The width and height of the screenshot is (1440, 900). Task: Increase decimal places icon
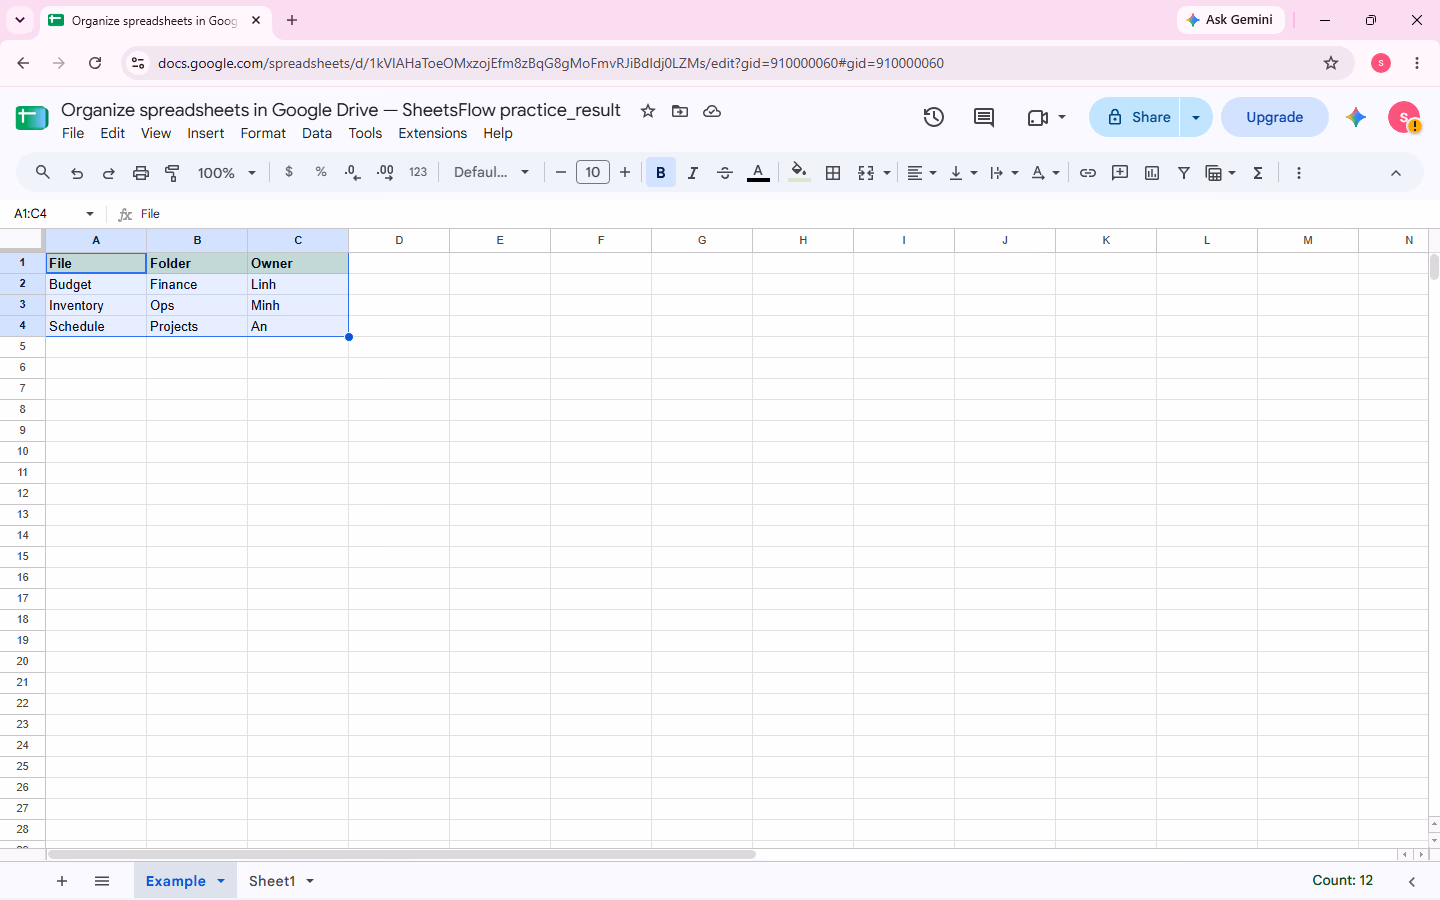coord(385,172)
